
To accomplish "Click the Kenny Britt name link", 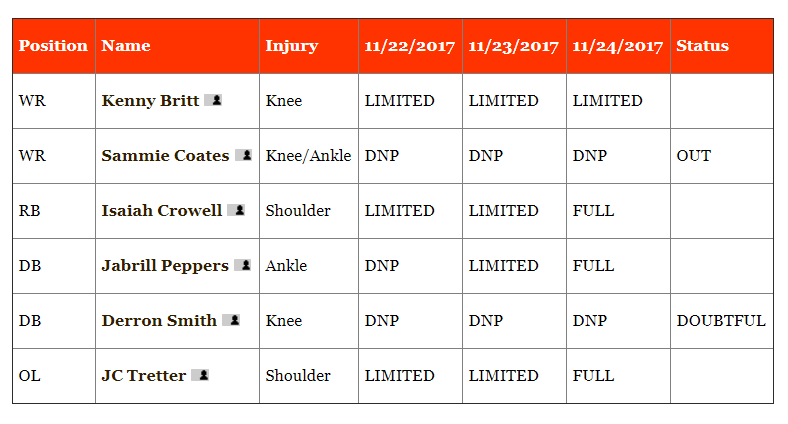I will (x=150, y=100).
